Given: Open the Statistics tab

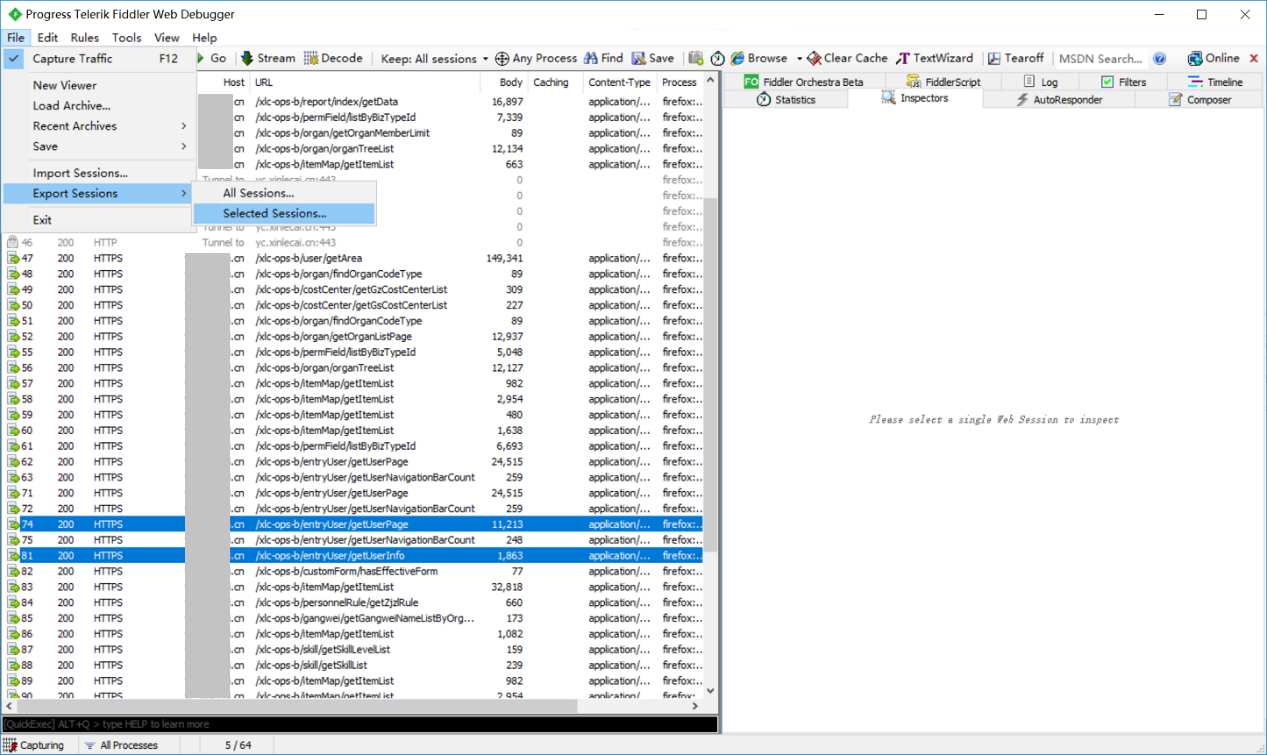Looking at the screenshot, I should point(785,100).
